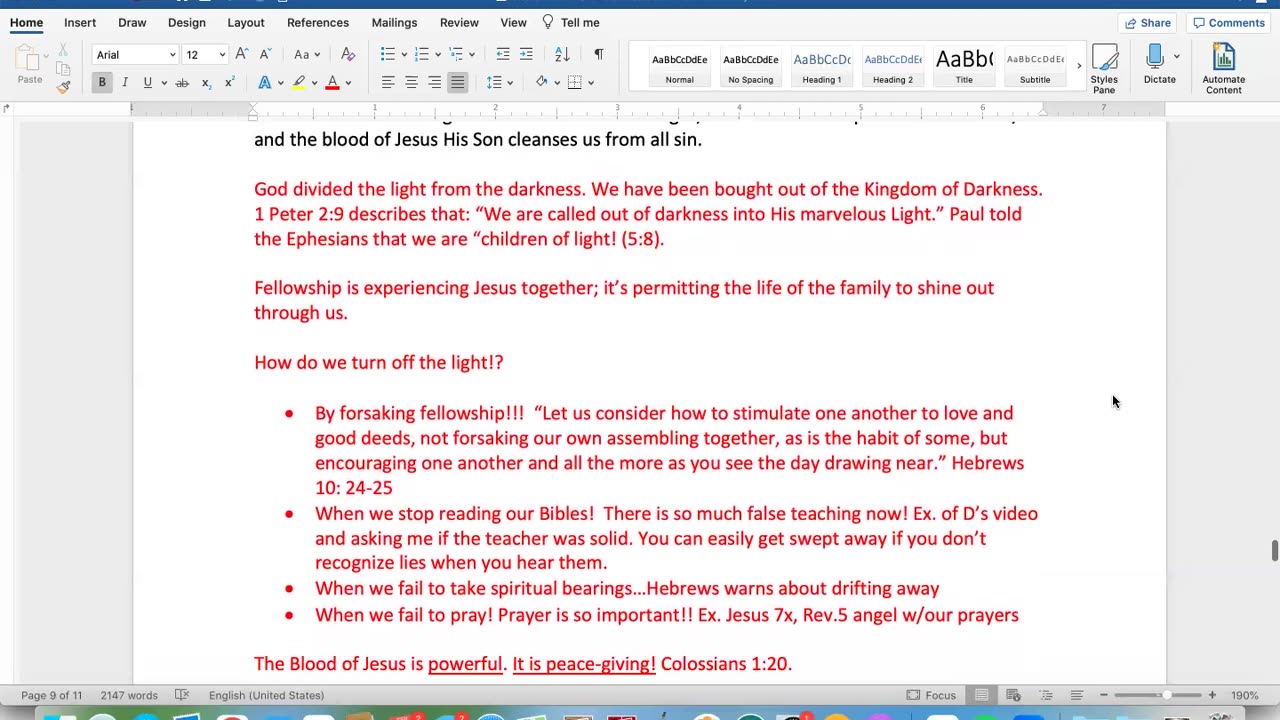Screen dimensions: 1280x720
Task: Click the 2147 words count
Action: pos(129,695)
